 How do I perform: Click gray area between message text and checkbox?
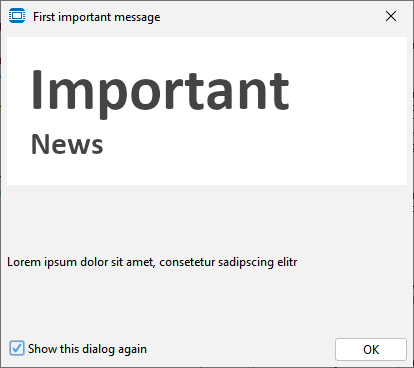[x=207, y=303]
